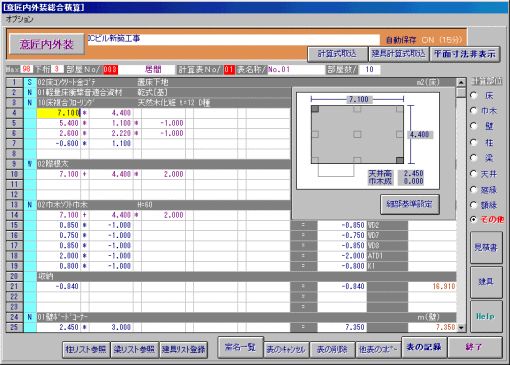The width and height of the screenshot is (510, 365).
Task: Click the red 計算表No field 01
Action: [229, 69]
